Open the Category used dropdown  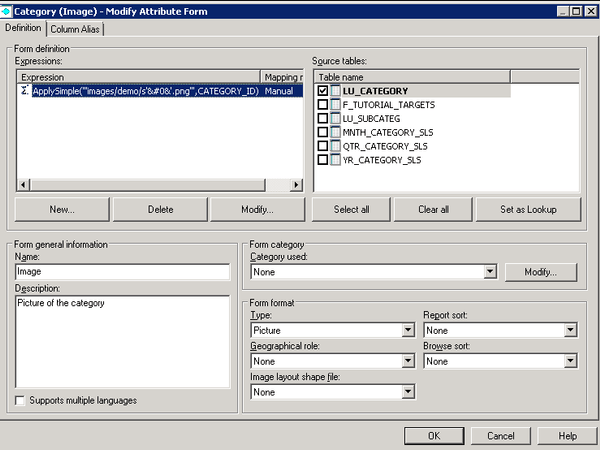click(490, 272)
